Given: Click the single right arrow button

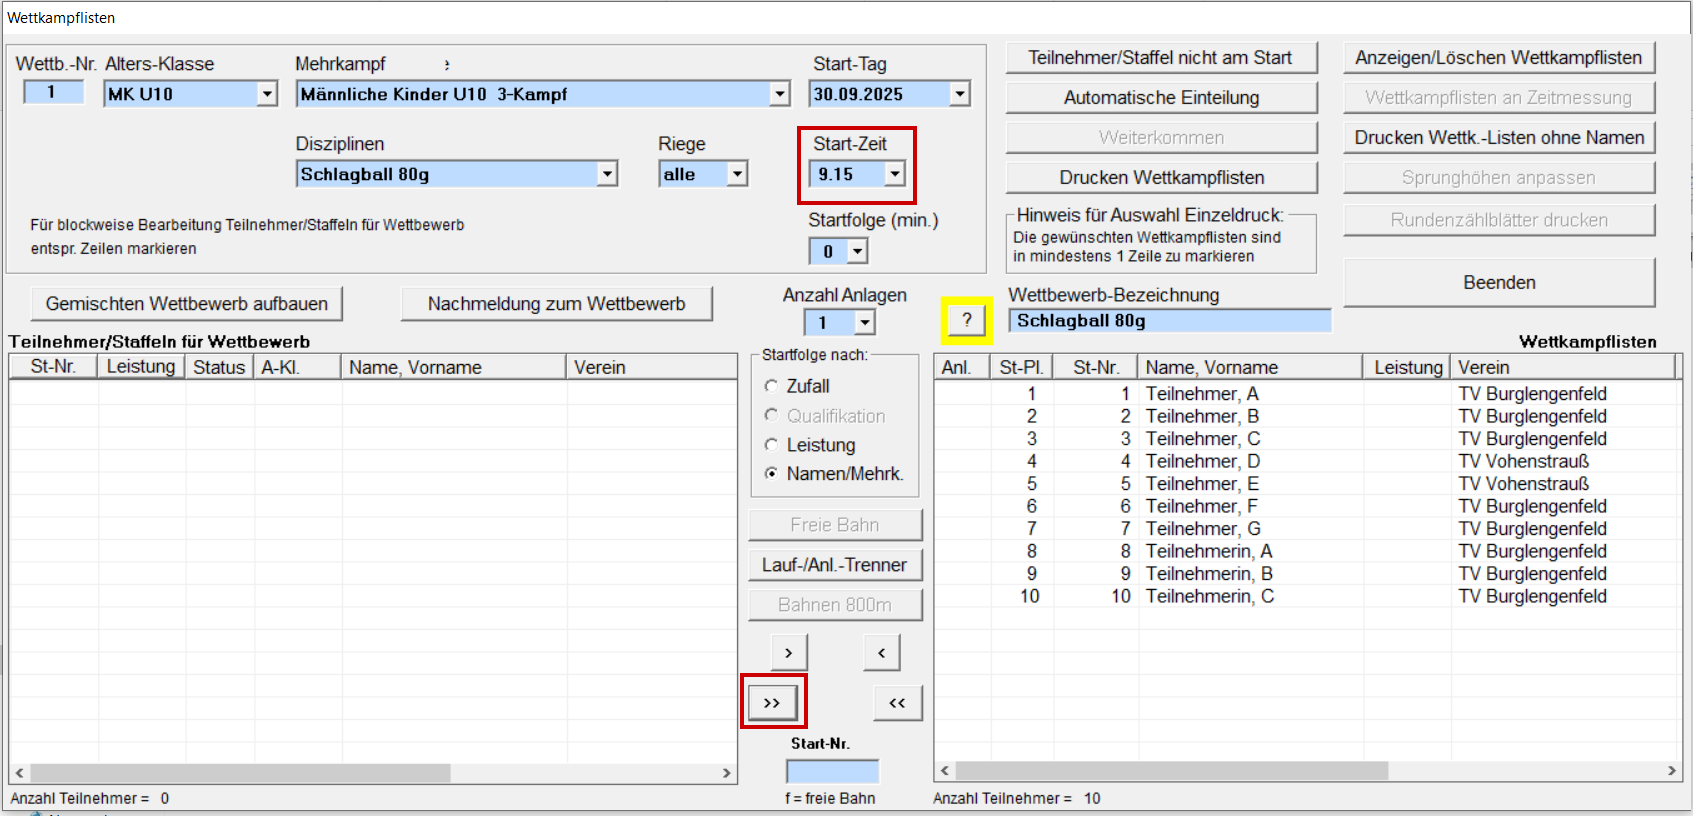Looking at the screenshot, I should click(788, 653).
